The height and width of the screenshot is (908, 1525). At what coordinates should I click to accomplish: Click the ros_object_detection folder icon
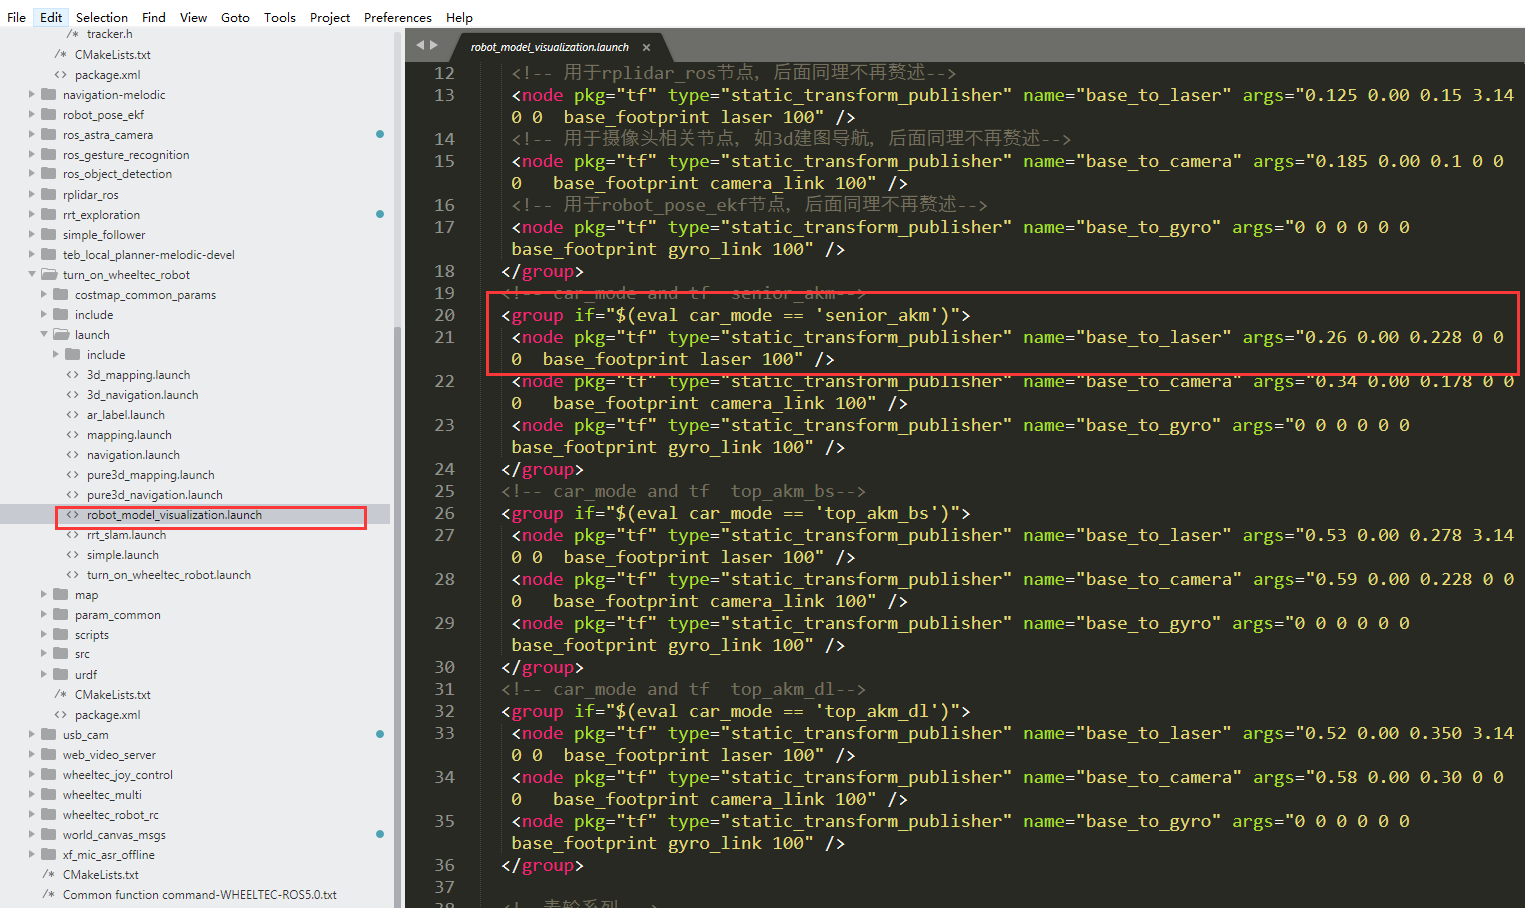[x=48, y=174]
